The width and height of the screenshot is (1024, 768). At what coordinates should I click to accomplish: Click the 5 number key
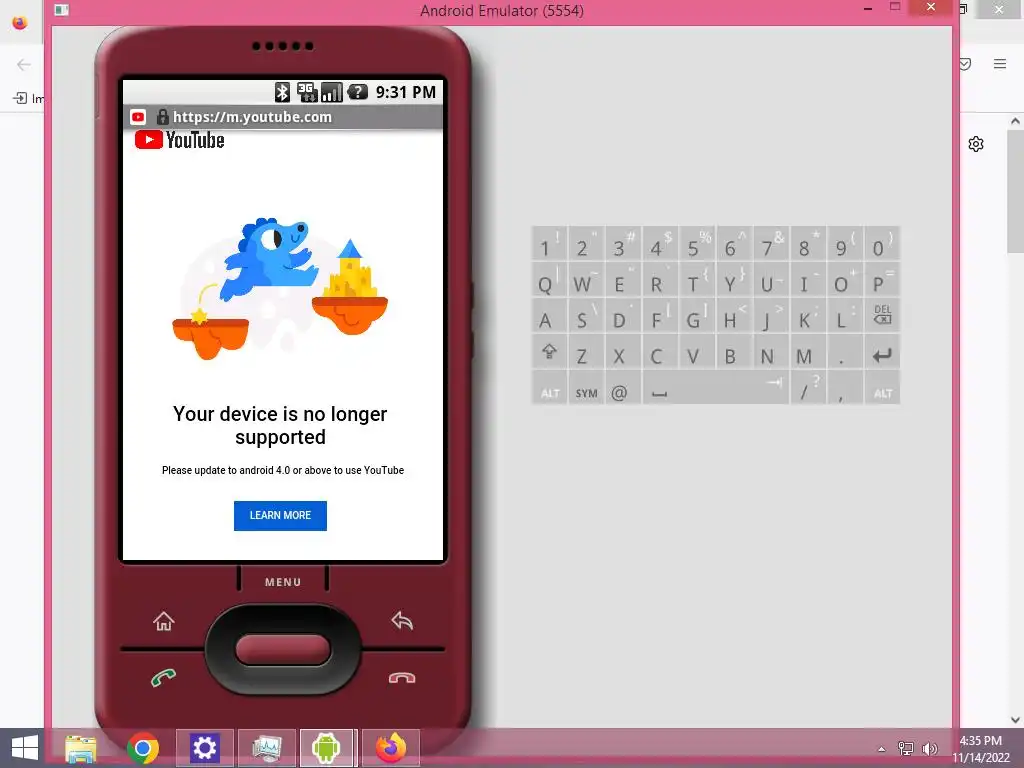point(697,244)
